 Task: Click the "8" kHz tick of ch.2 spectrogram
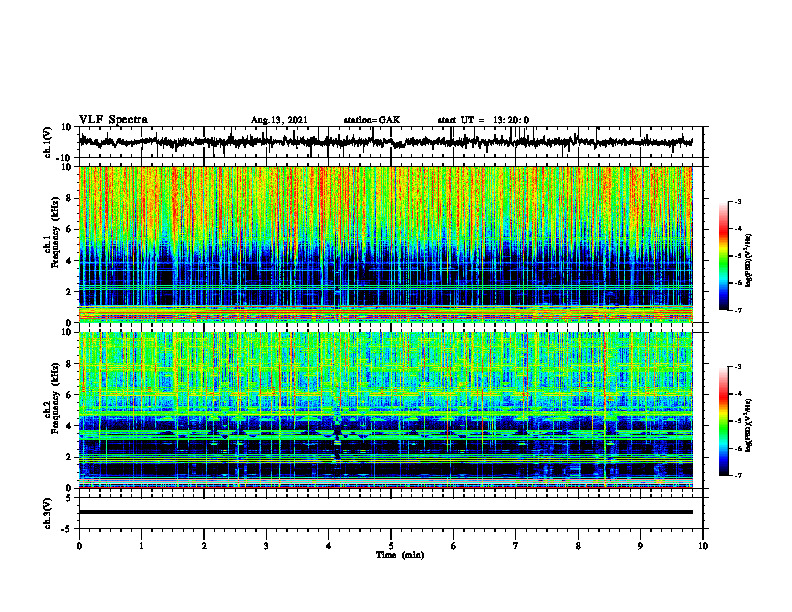coord(71,364)
